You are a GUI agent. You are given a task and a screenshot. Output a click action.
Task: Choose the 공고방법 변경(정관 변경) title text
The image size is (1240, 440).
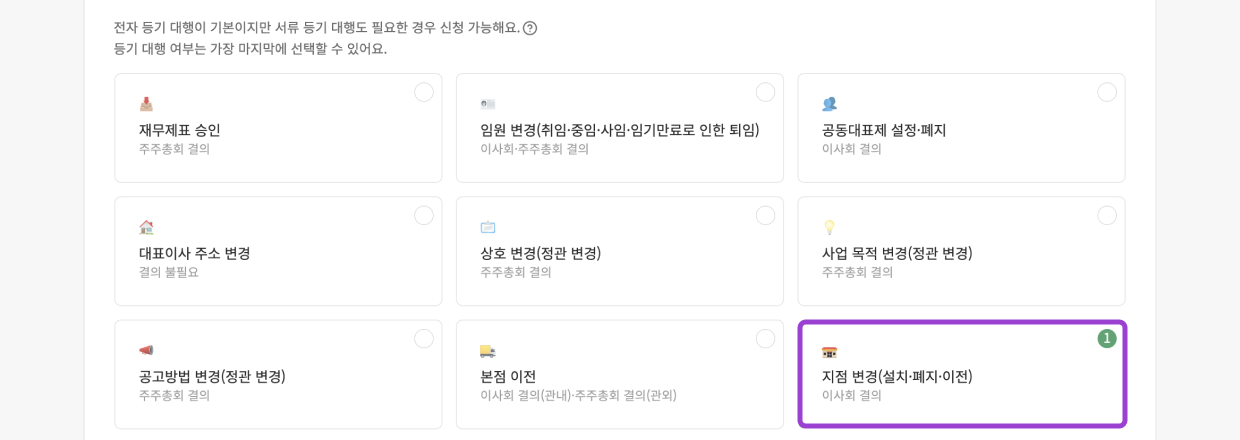212,376
